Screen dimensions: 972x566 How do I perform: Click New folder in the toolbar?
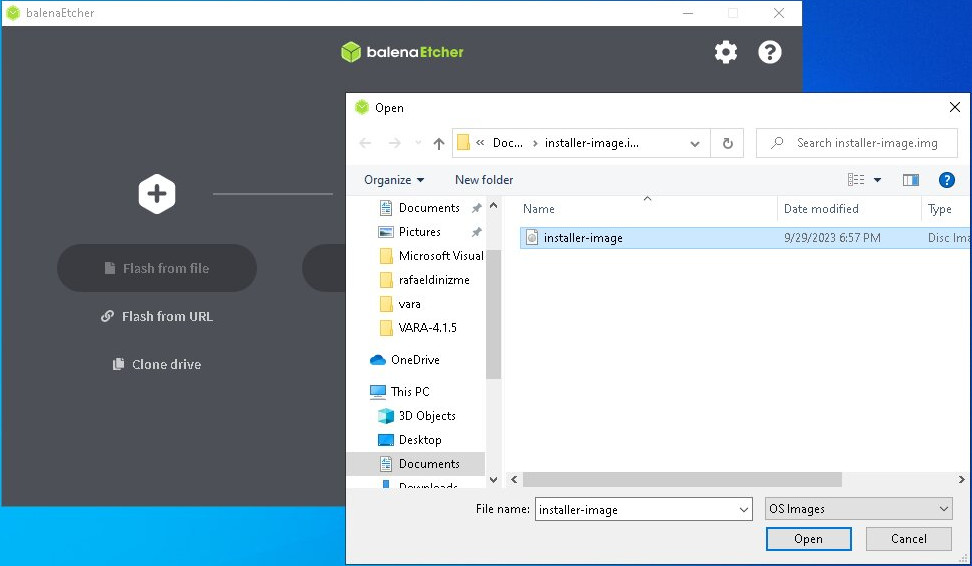(x=484, y=180)
